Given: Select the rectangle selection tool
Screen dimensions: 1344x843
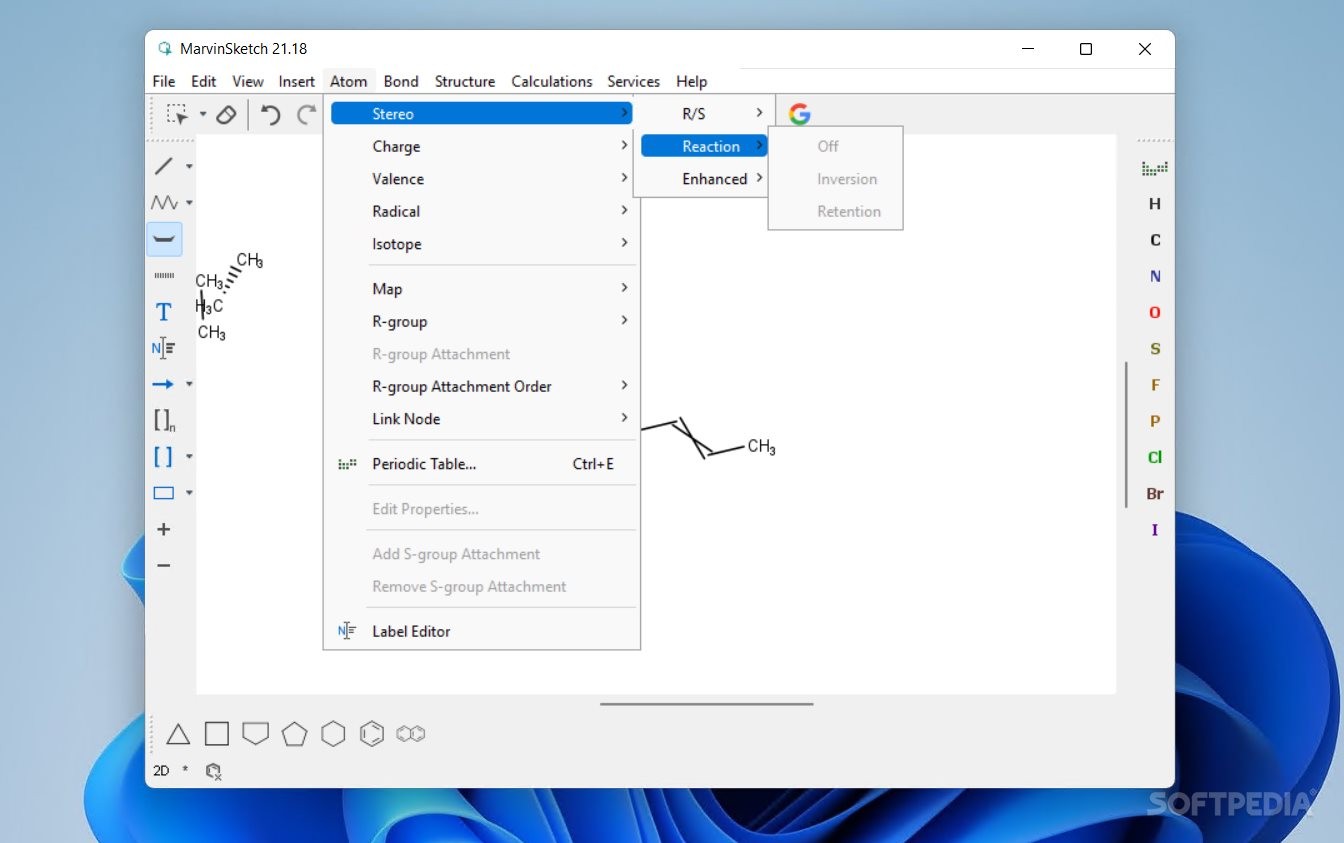Looking at the screenshot, I should click(x=177, y=114).
